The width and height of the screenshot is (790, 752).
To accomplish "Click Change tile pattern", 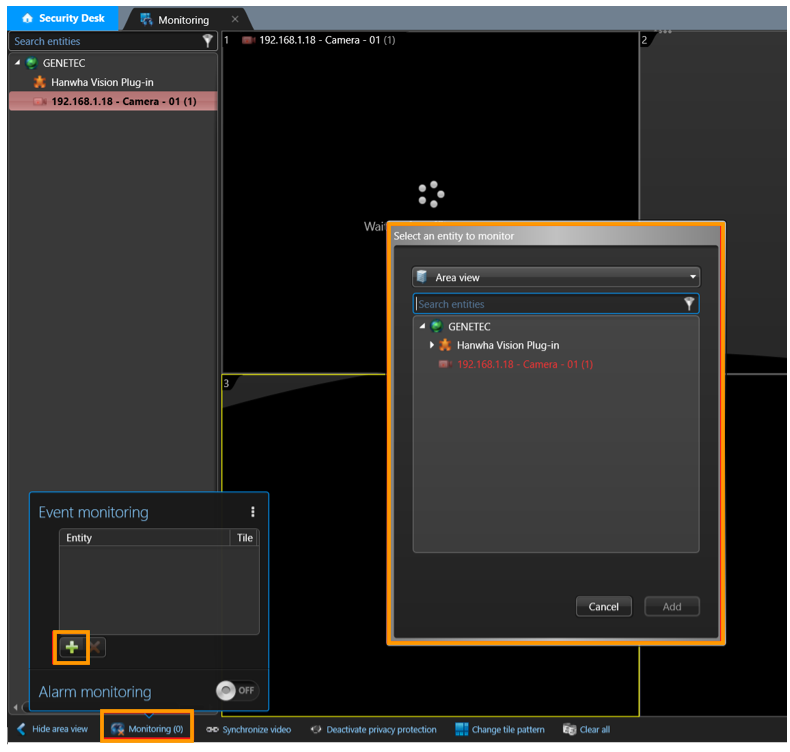I will [500, 729].
